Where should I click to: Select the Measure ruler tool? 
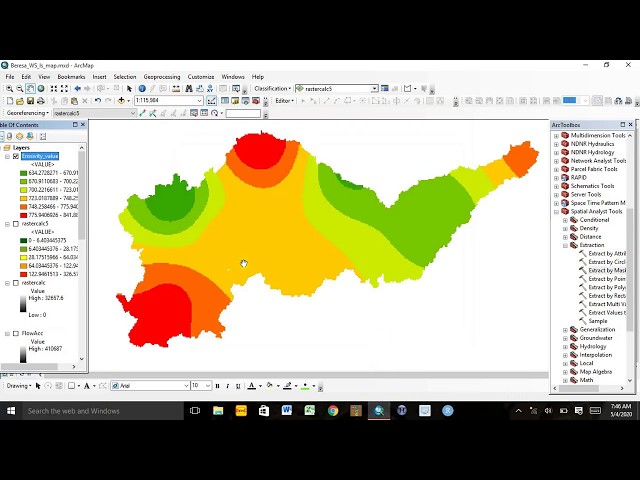[x=176, y=89]
